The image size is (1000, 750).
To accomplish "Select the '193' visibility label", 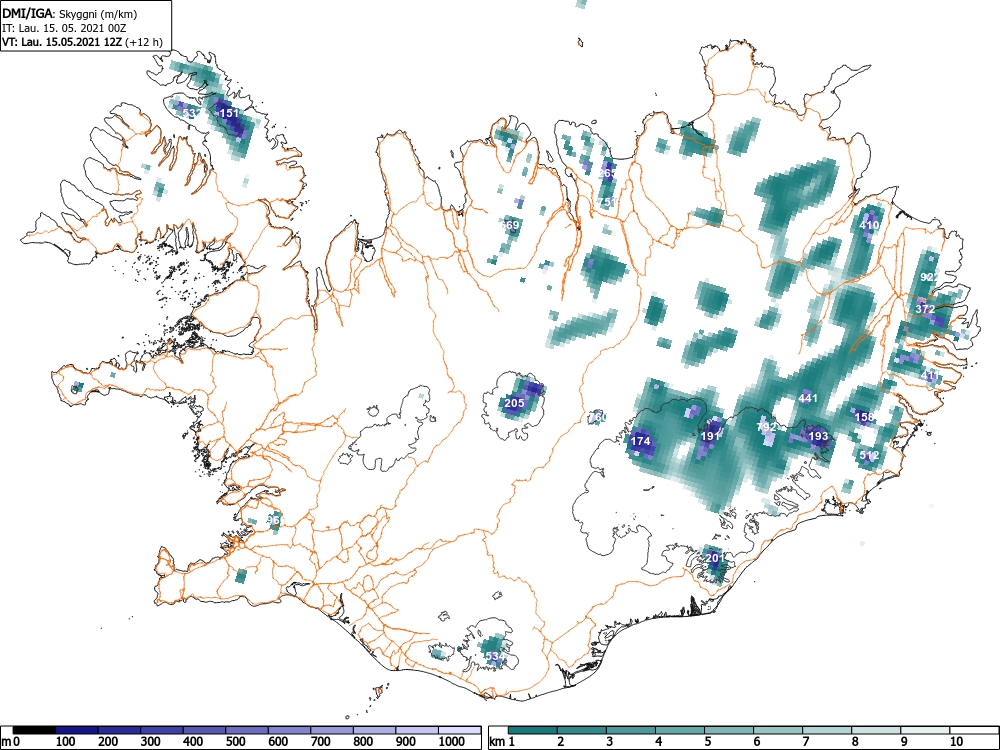I will tap(818, 436).
